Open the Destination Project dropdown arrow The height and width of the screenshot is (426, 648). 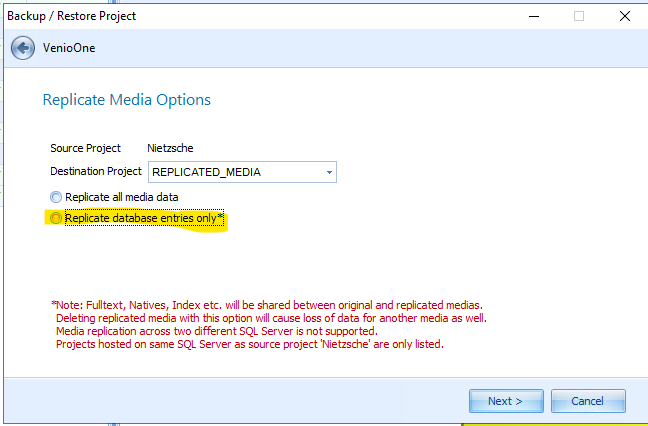pos(329,172)
